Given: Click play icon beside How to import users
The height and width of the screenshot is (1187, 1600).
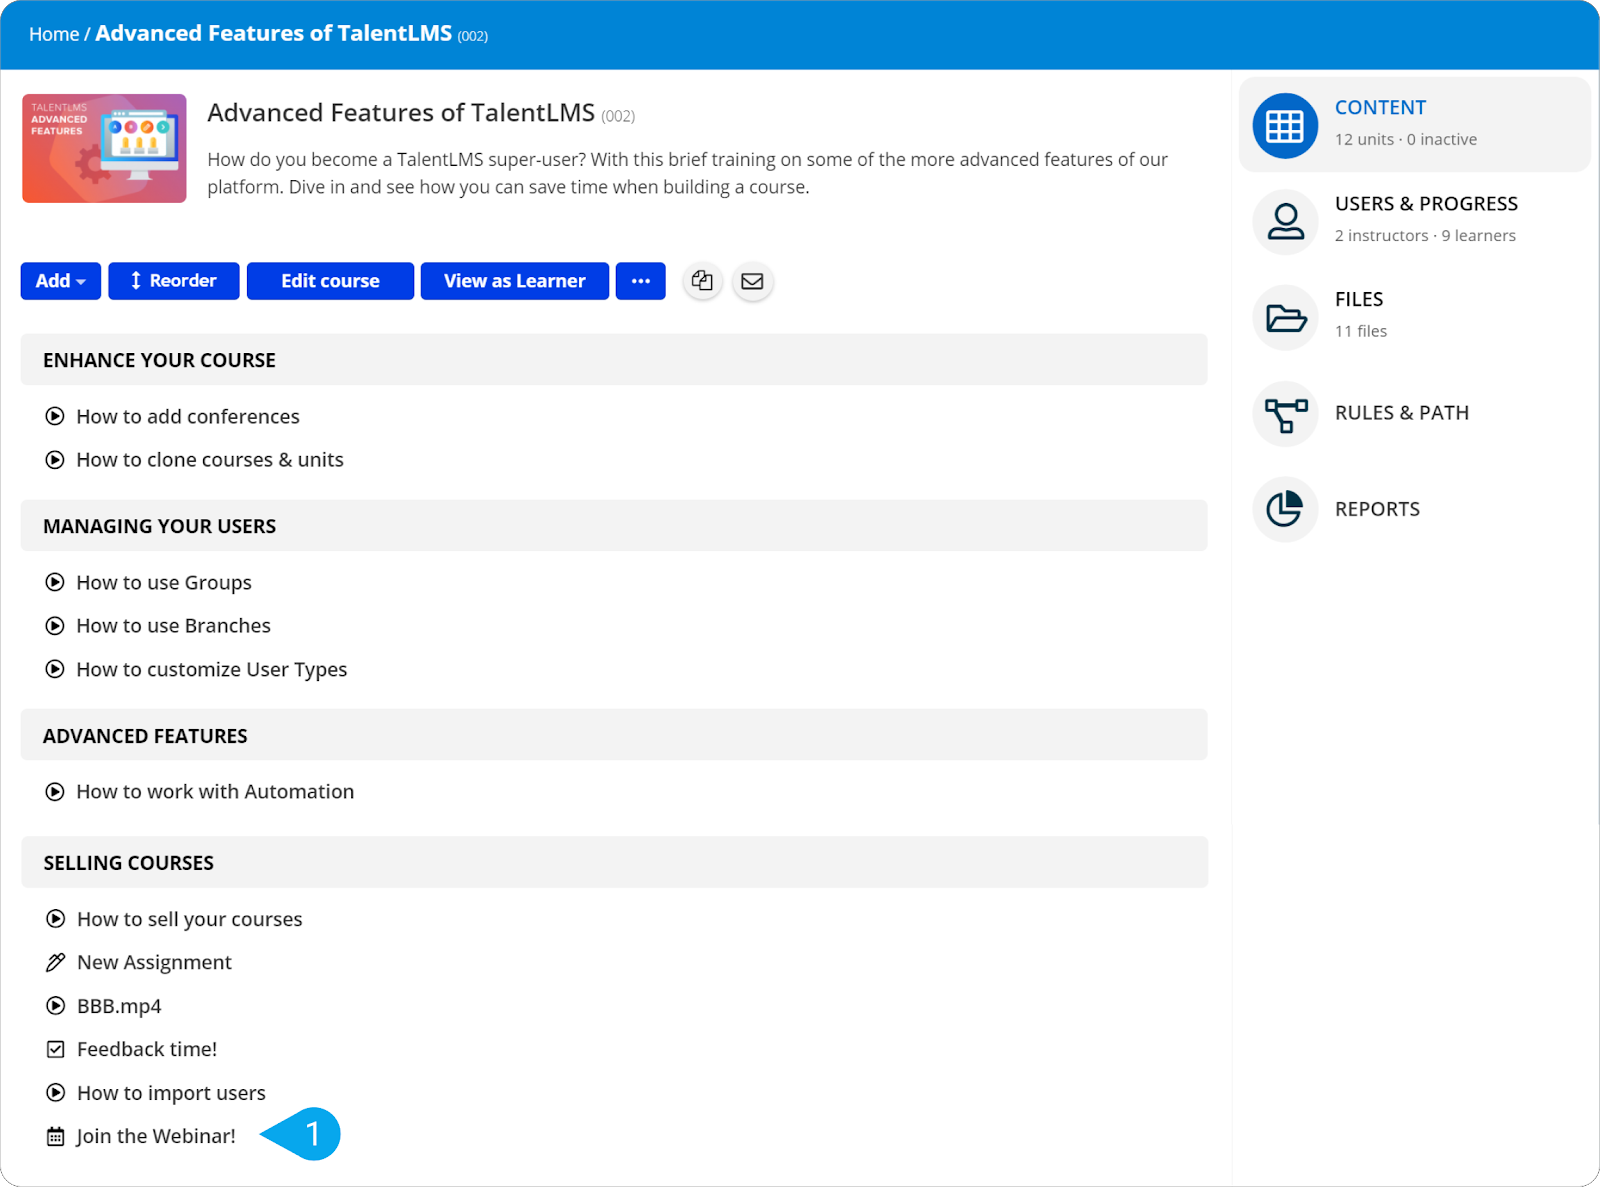Looking at the screenshot, I should 56,1093.
